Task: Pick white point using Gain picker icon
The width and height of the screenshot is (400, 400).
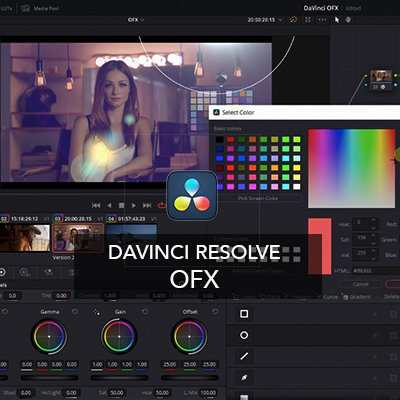Action: pos(96,312)
